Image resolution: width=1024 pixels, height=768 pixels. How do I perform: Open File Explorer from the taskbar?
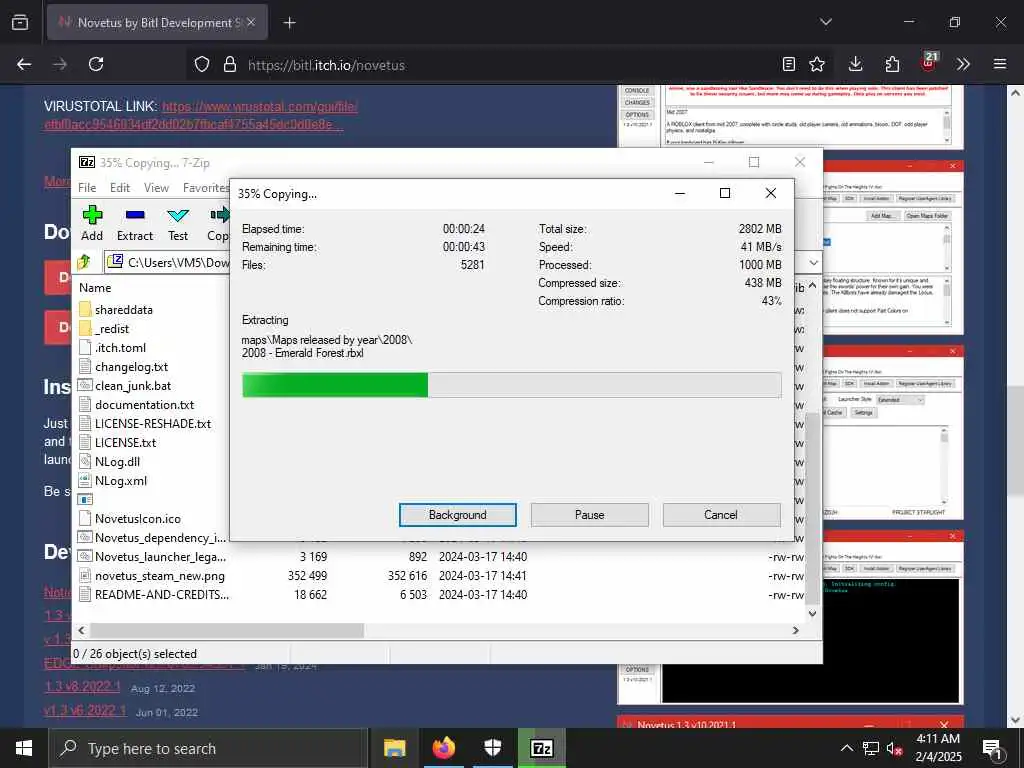pos(394,748)
